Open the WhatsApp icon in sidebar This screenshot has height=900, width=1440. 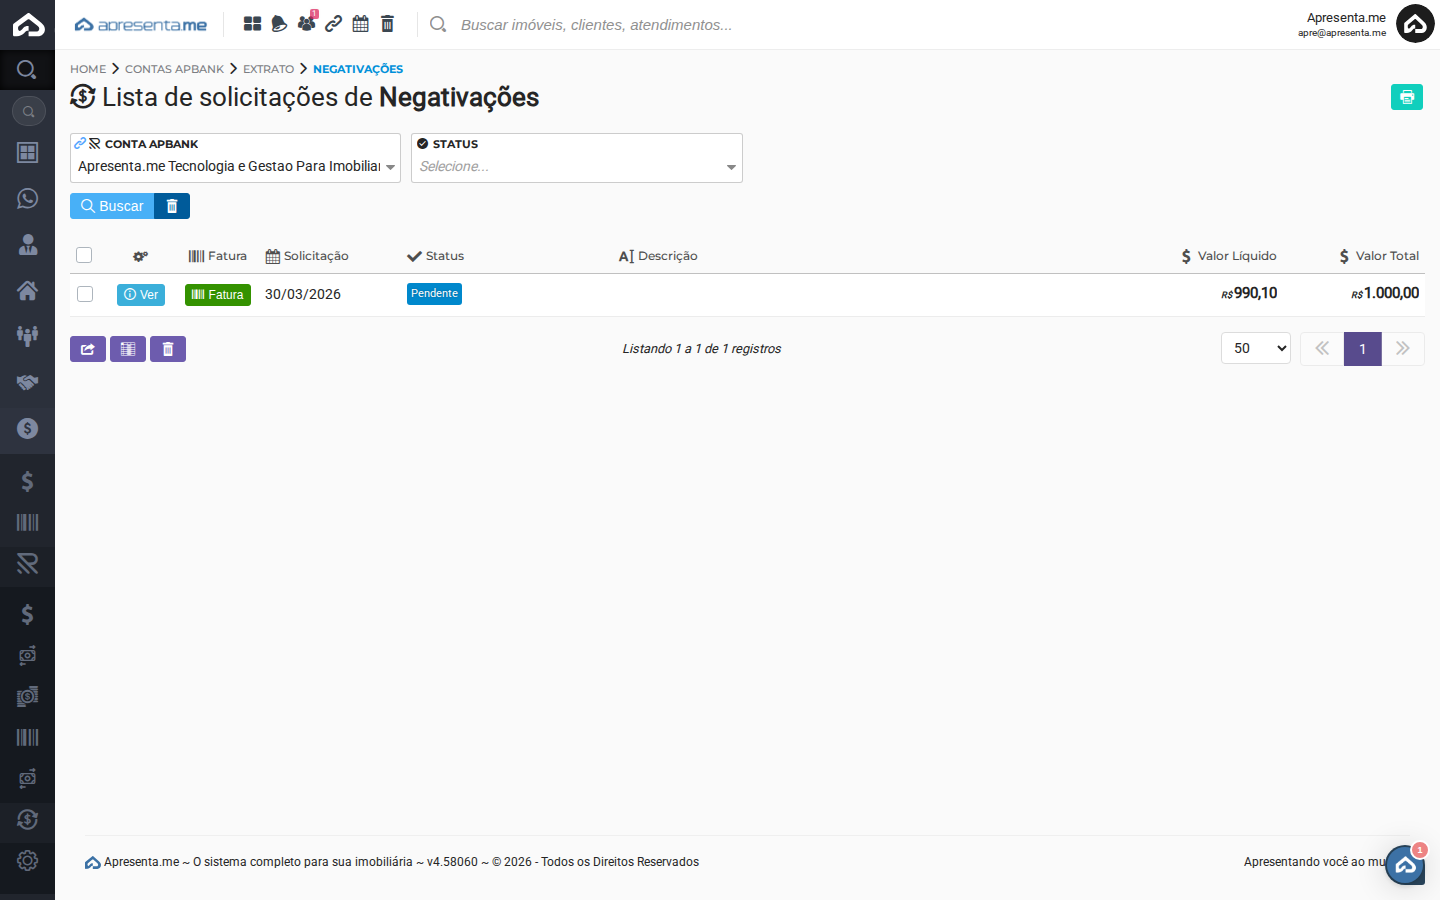27,198
